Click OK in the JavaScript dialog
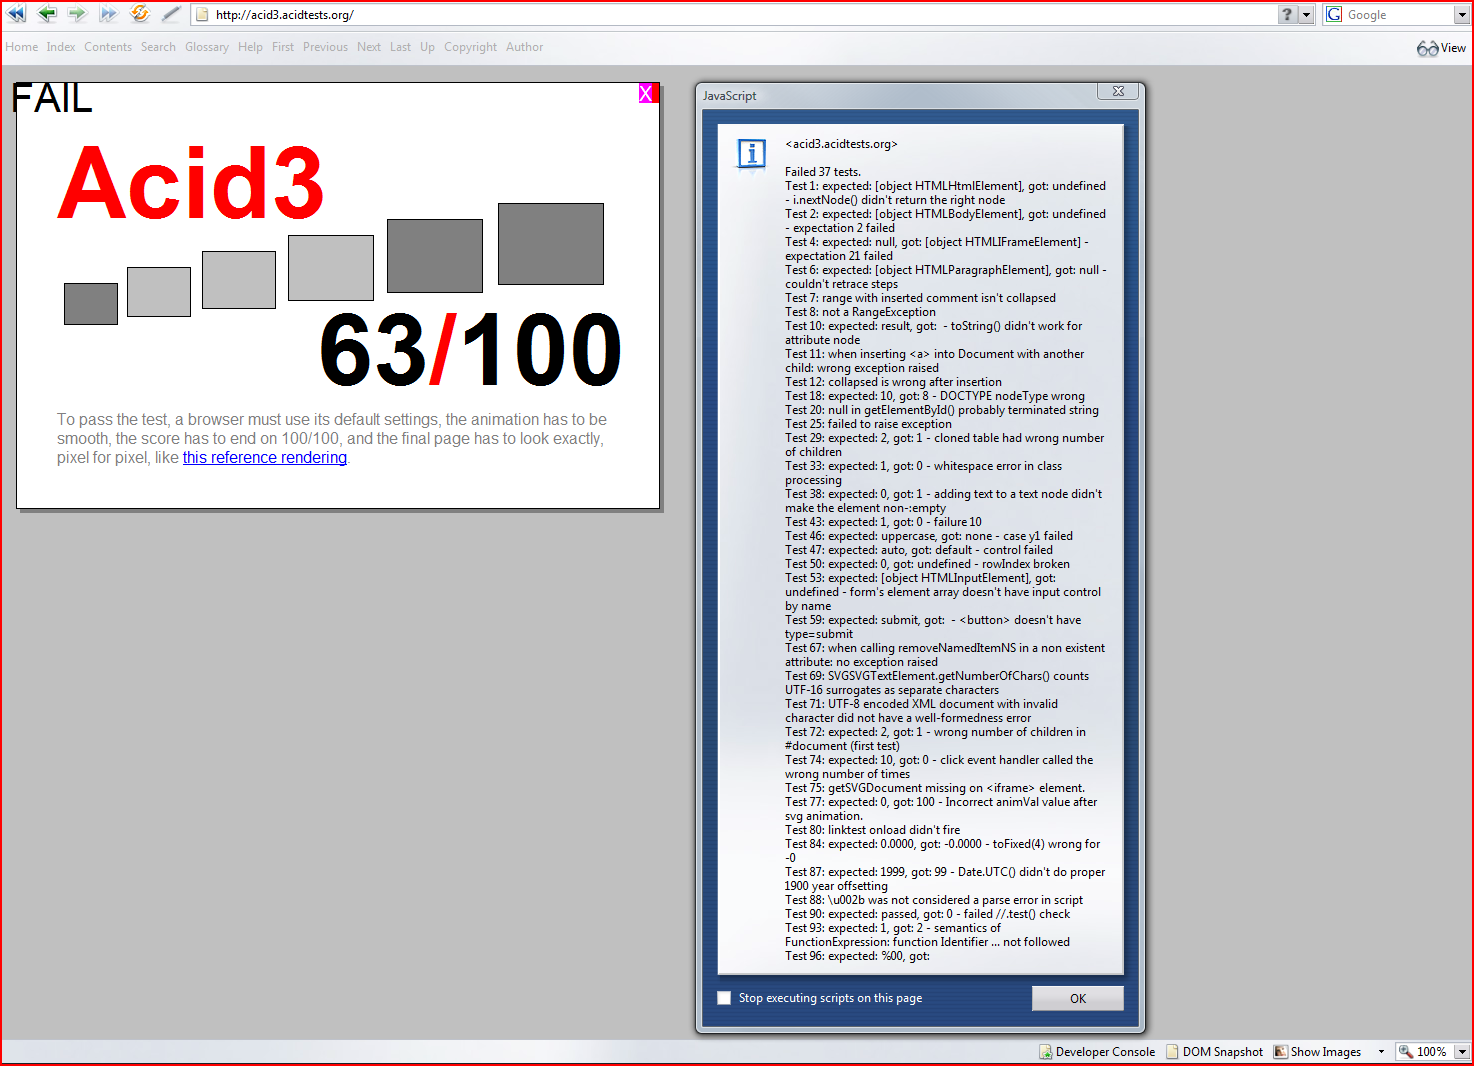Image resolution: width=1474 pixels, height=1066 pixels. click(1078, 998)
